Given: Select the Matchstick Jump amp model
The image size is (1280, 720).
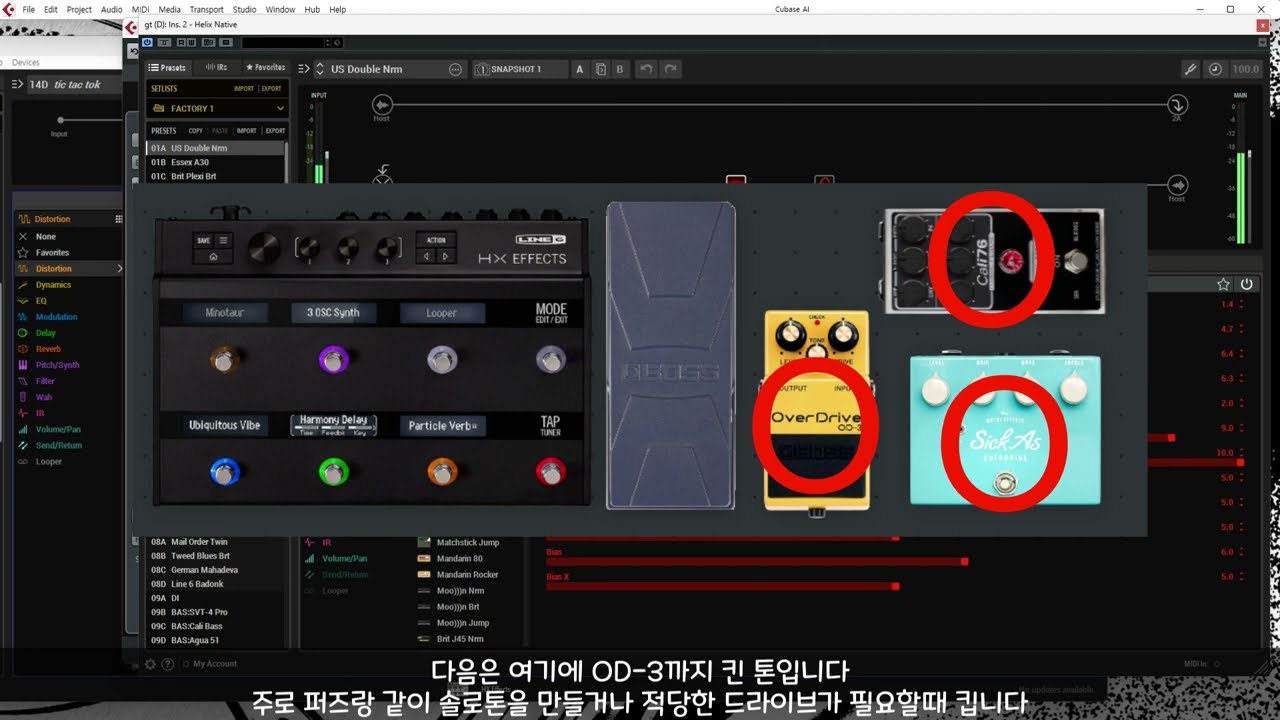Looking at the screenshot, I should tap(467, 543).
